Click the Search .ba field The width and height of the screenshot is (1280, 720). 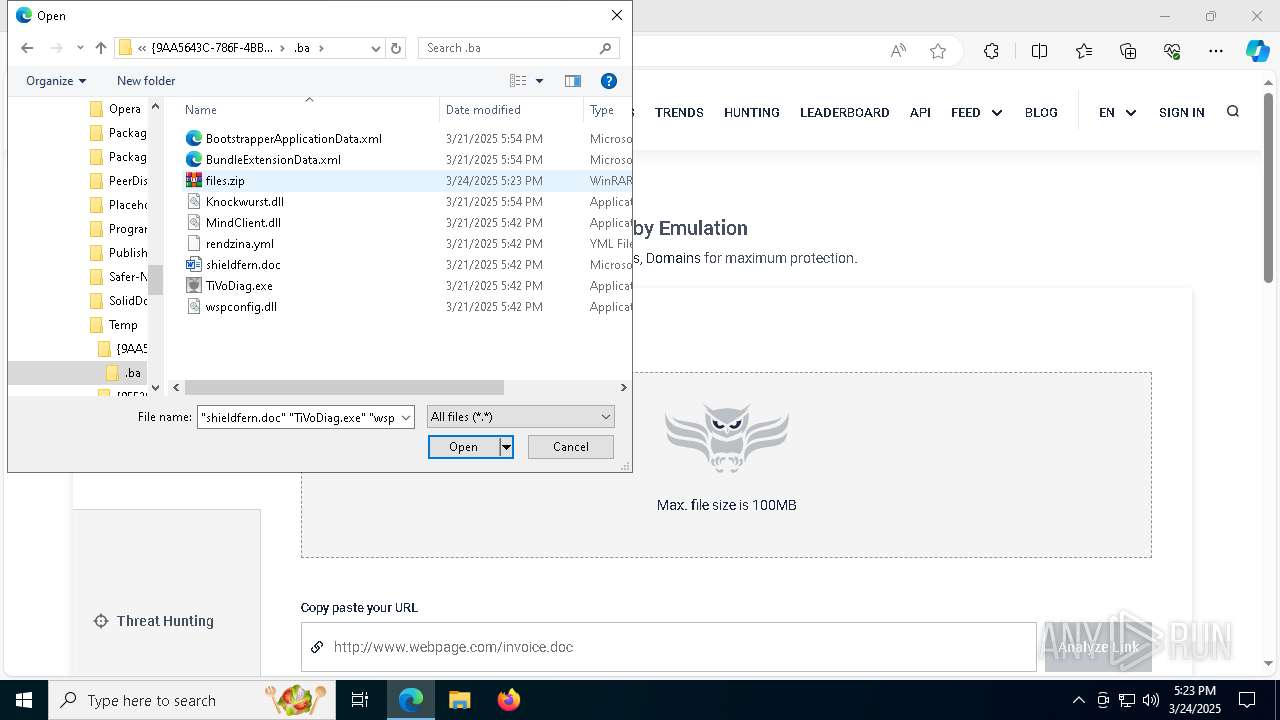click(519, 48)
